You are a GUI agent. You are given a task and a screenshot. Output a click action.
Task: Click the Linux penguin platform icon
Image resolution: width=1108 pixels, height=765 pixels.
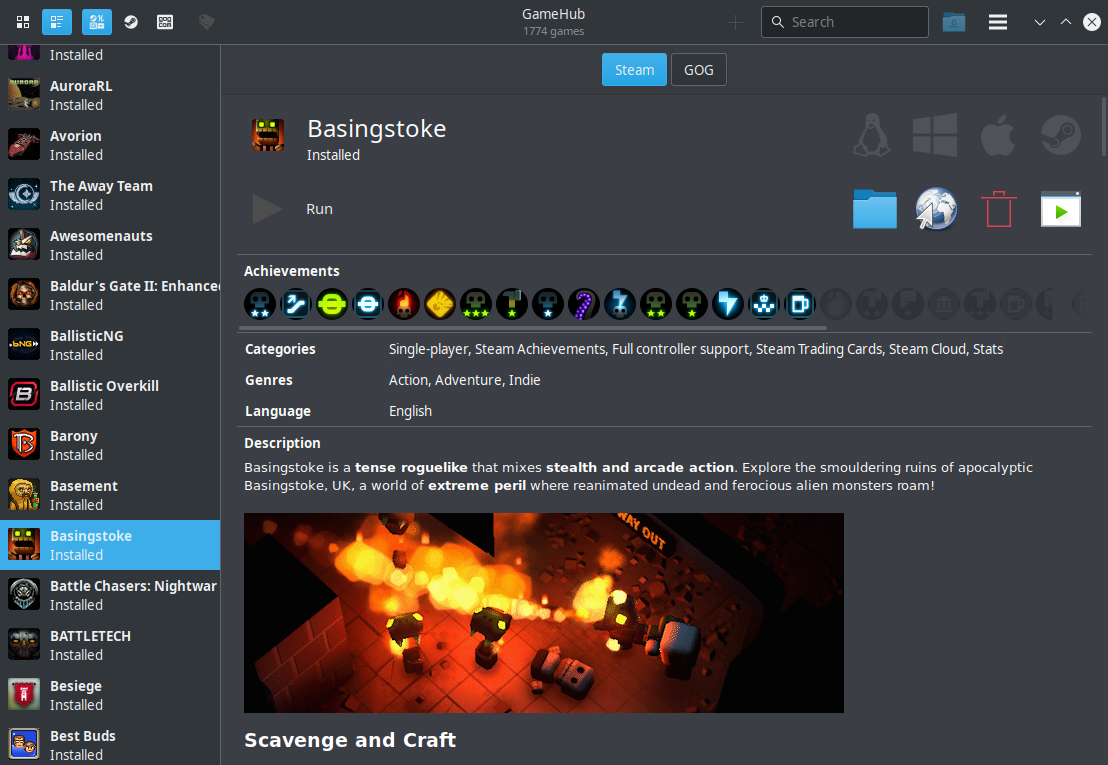click(871, 135)
